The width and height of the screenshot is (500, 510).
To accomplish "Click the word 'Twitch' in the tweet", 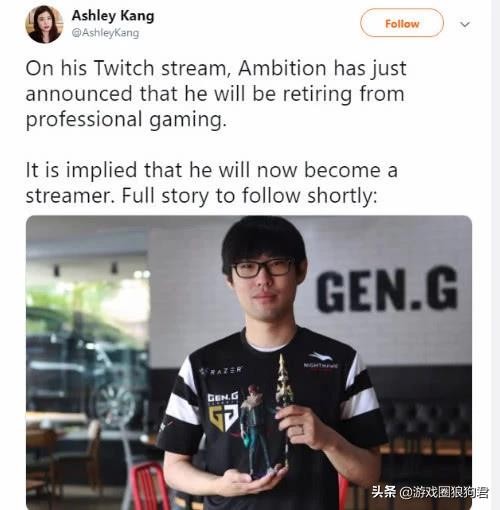I will pyautogui.click(x=124, y=68).
